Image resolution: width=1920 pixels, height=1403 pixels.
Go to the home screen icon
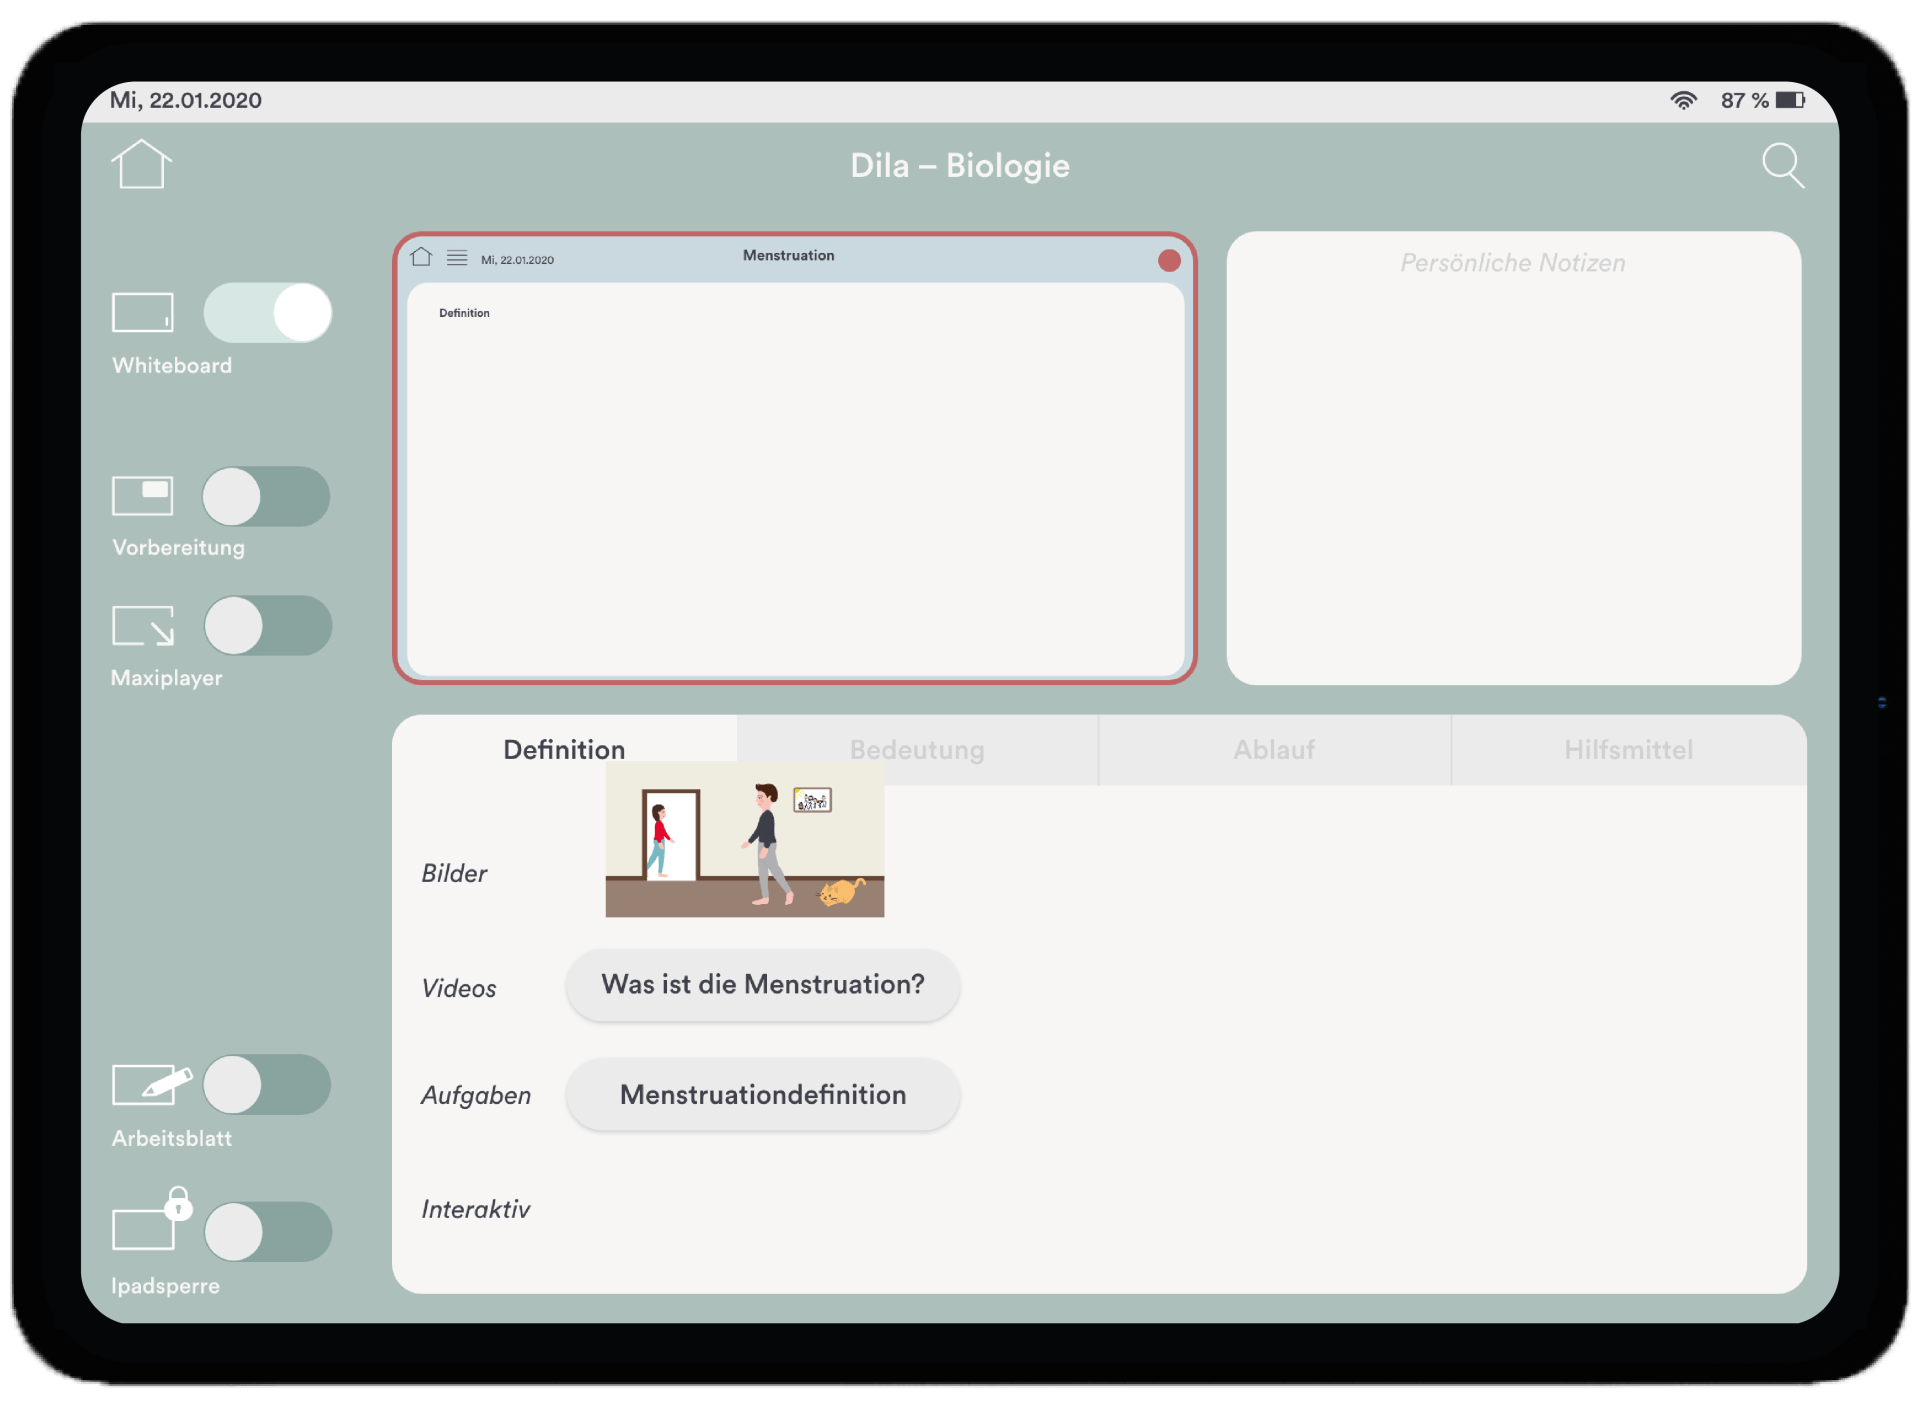coord(141,165)
